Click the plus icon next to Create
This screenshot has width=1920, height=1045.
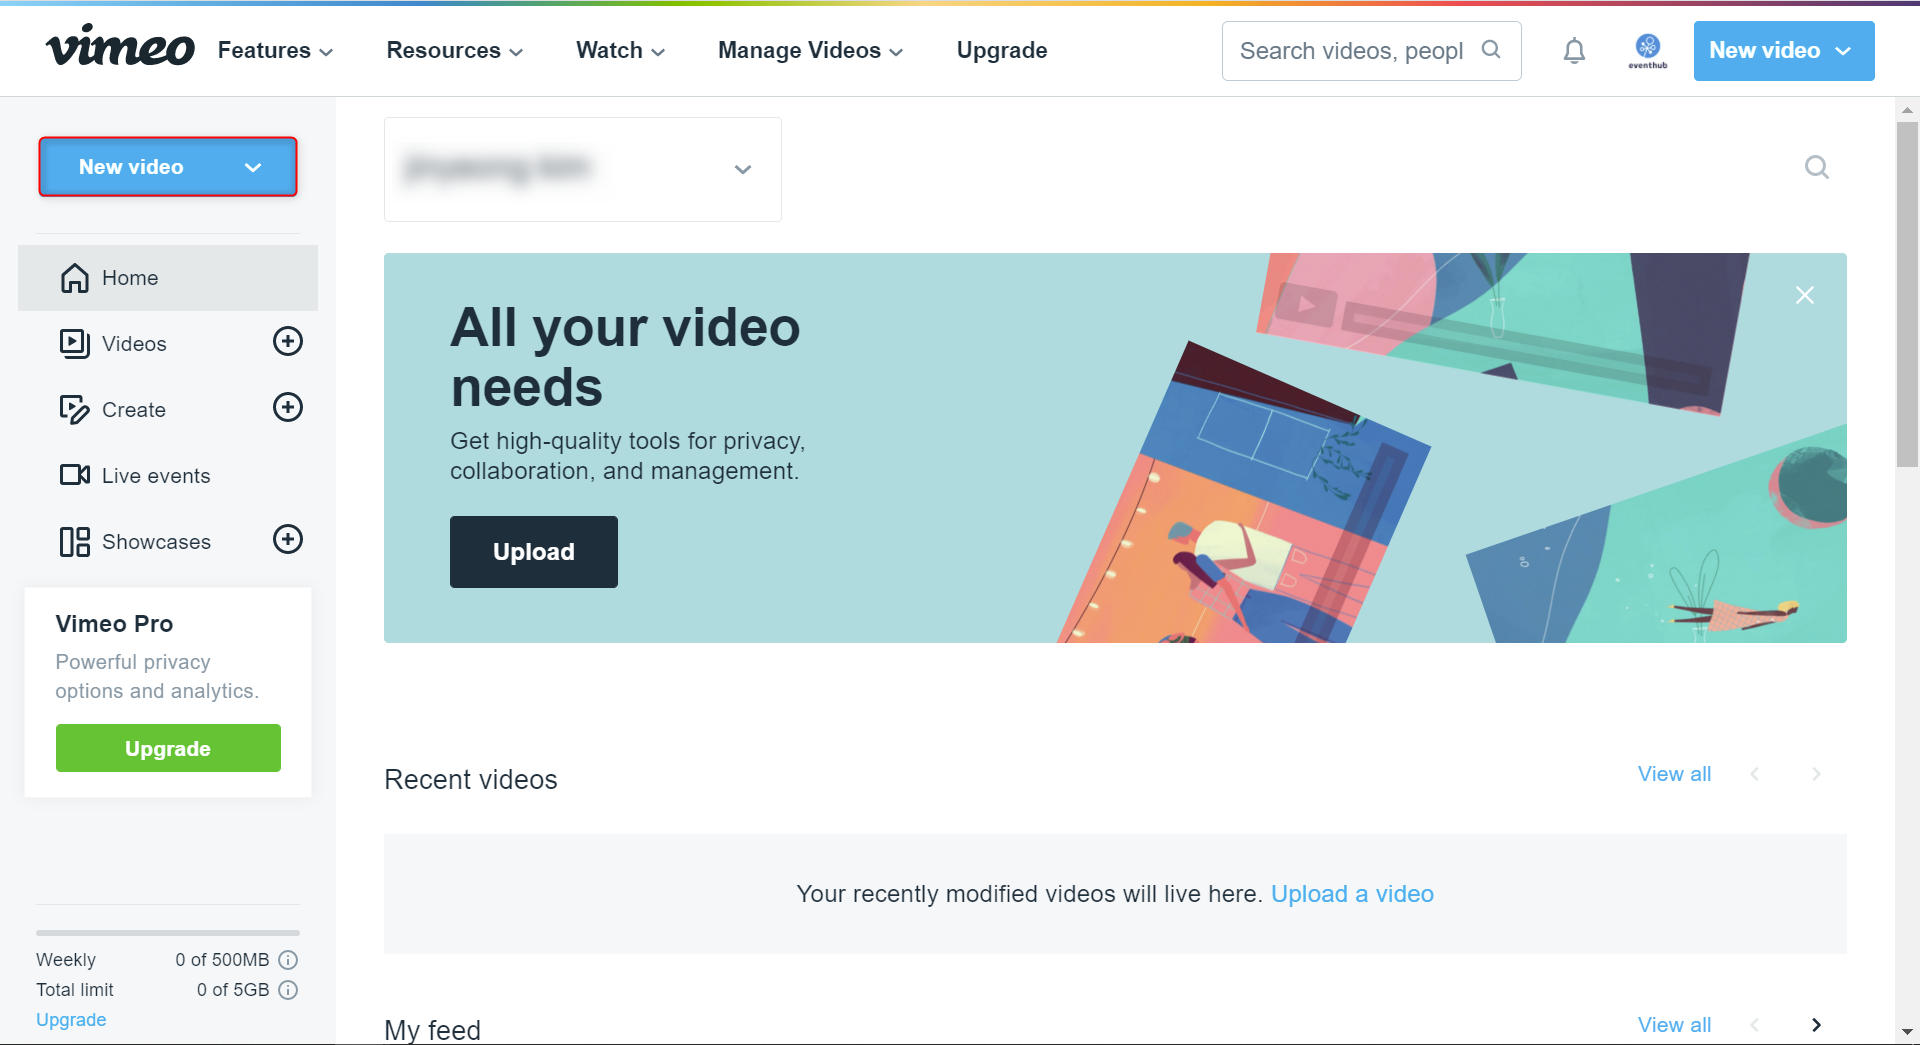288,408
